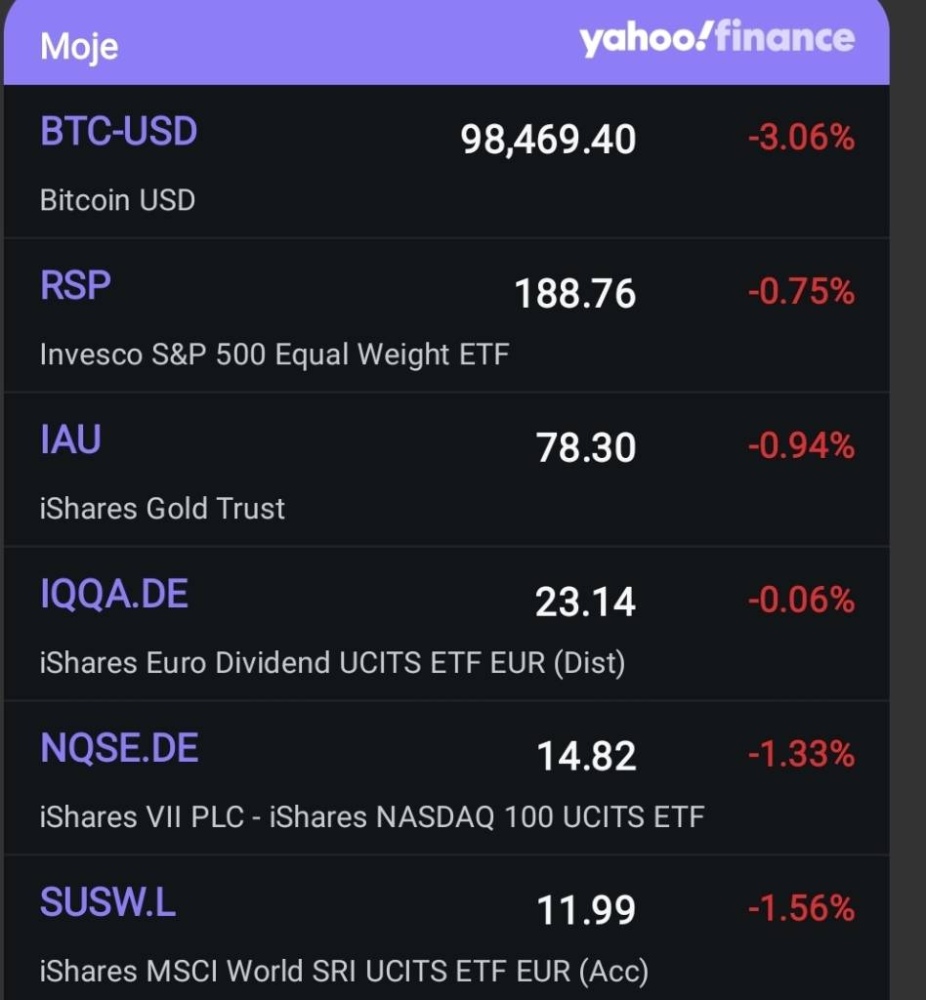Open the NQSE.DE ticker symbol

tap(119, 748)
